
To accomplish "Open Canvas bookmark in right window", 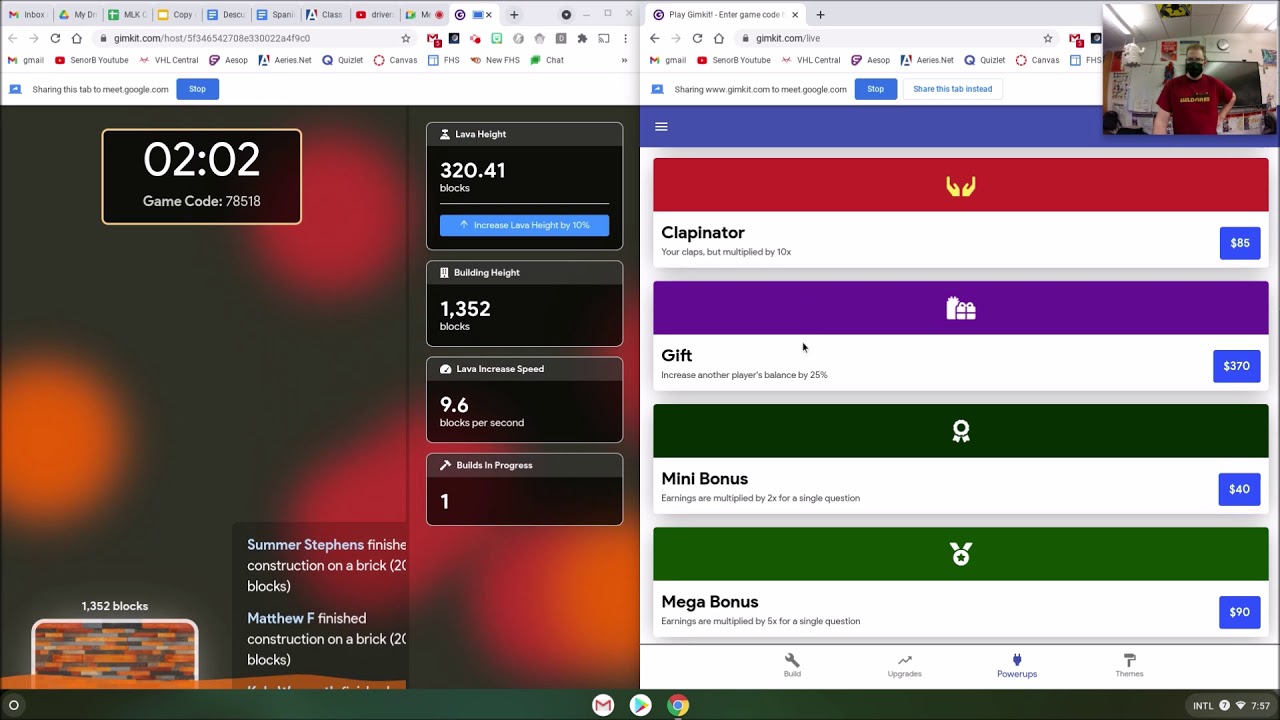I will click(x=1037, y=60).
